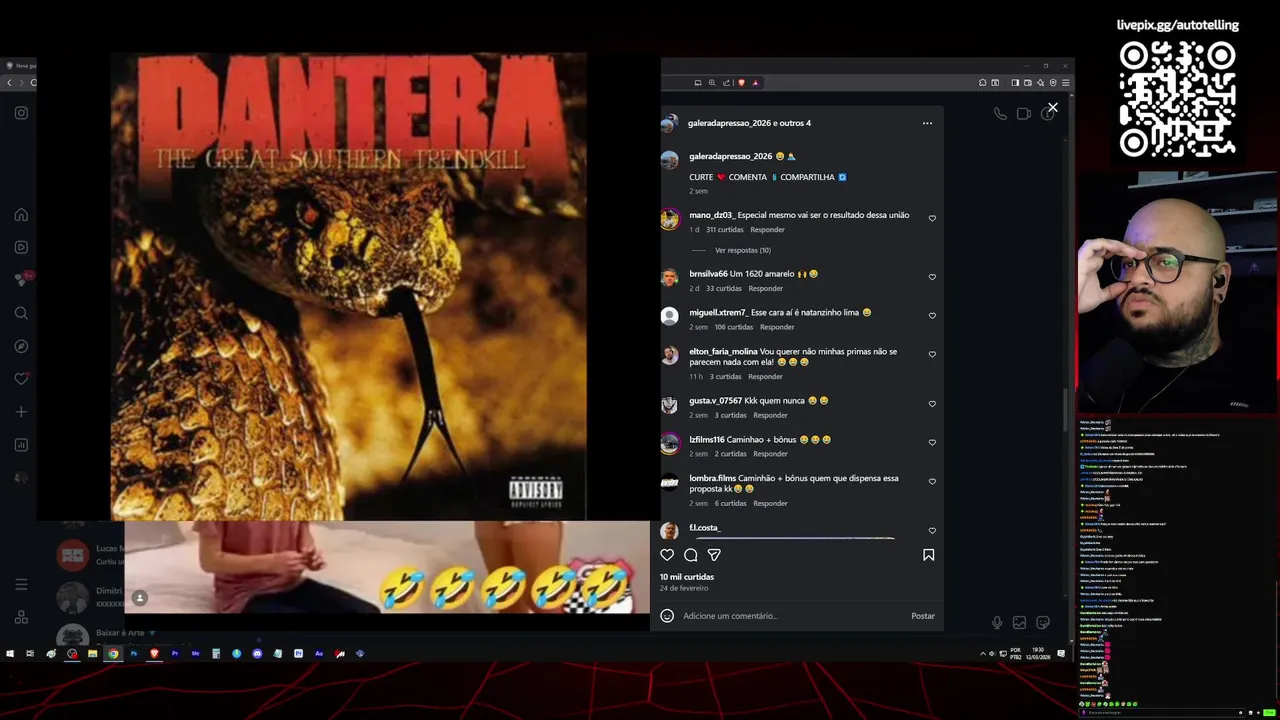Click the zoom magnifier icon in address bar
This screenshot has height=720, width=1280.
pyautogui.click(x=712, y=83)
